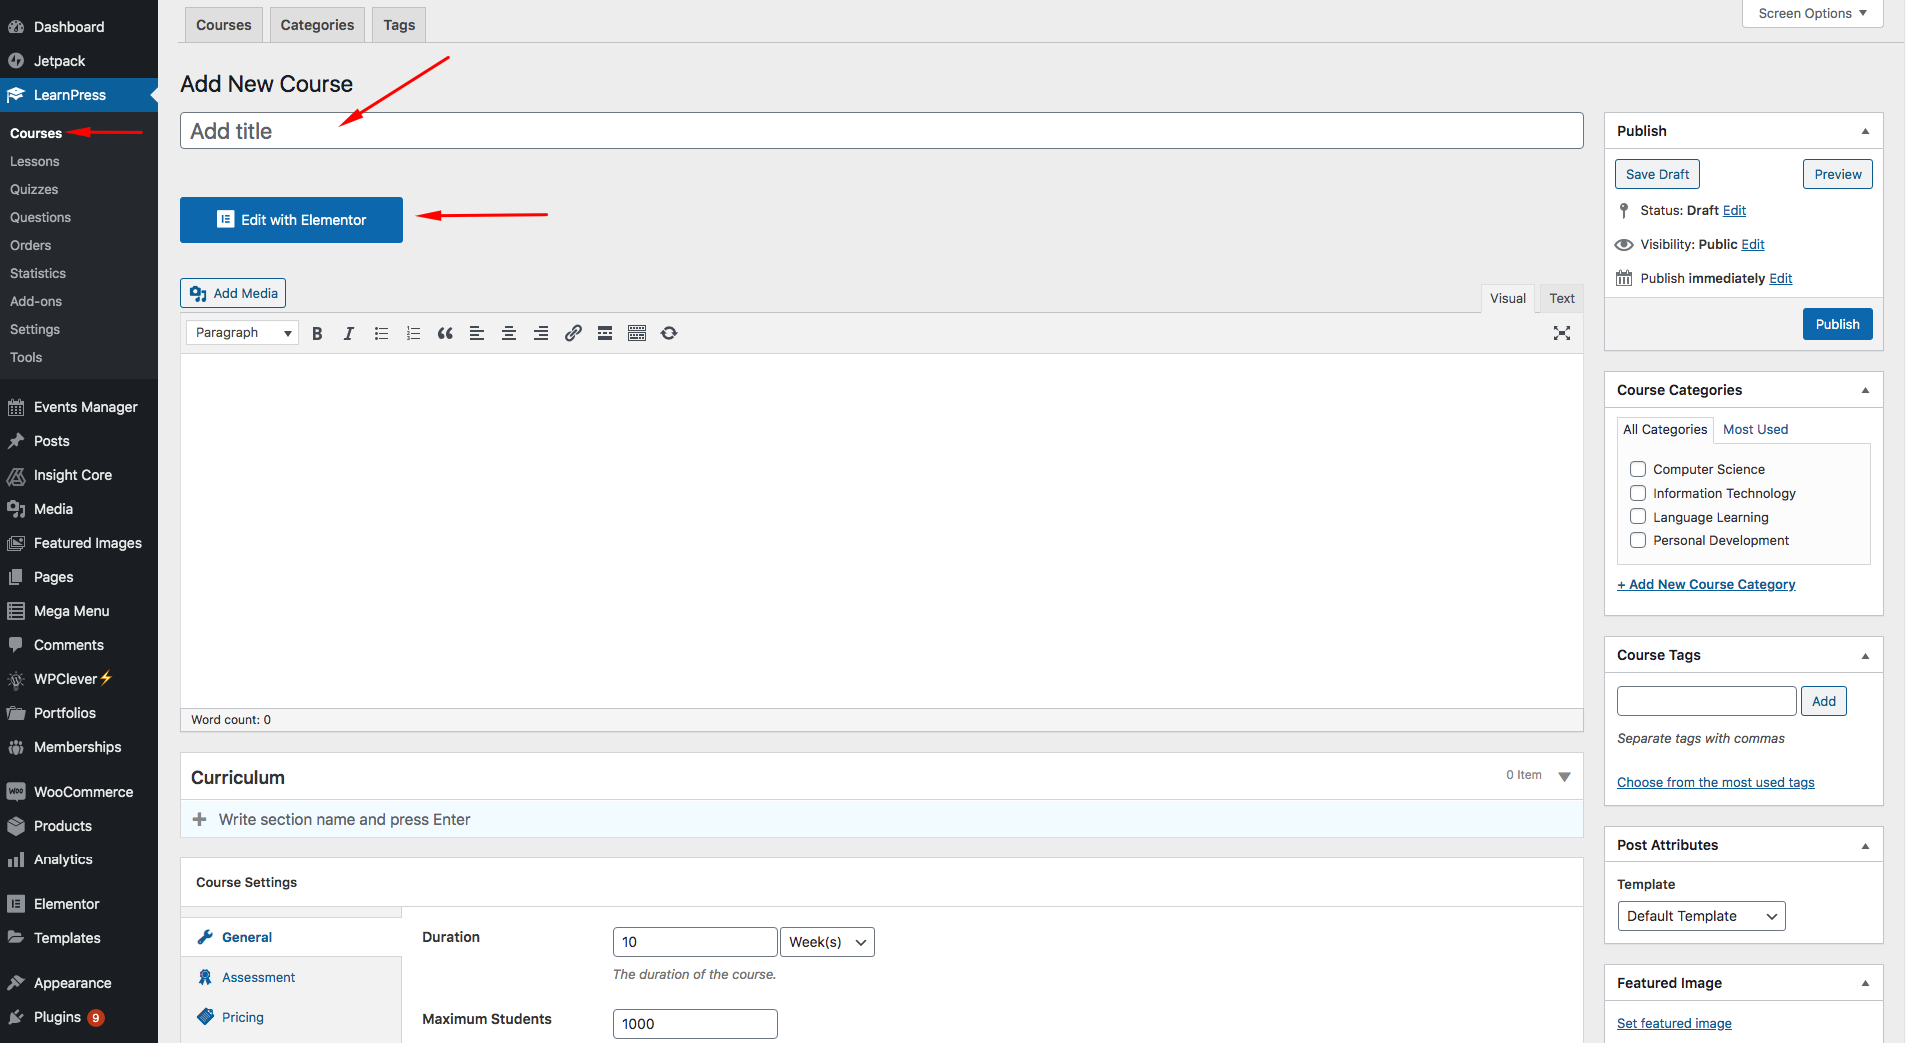Collapse the Course Categories panel

pyautogui.click(x=1865, y=390)
